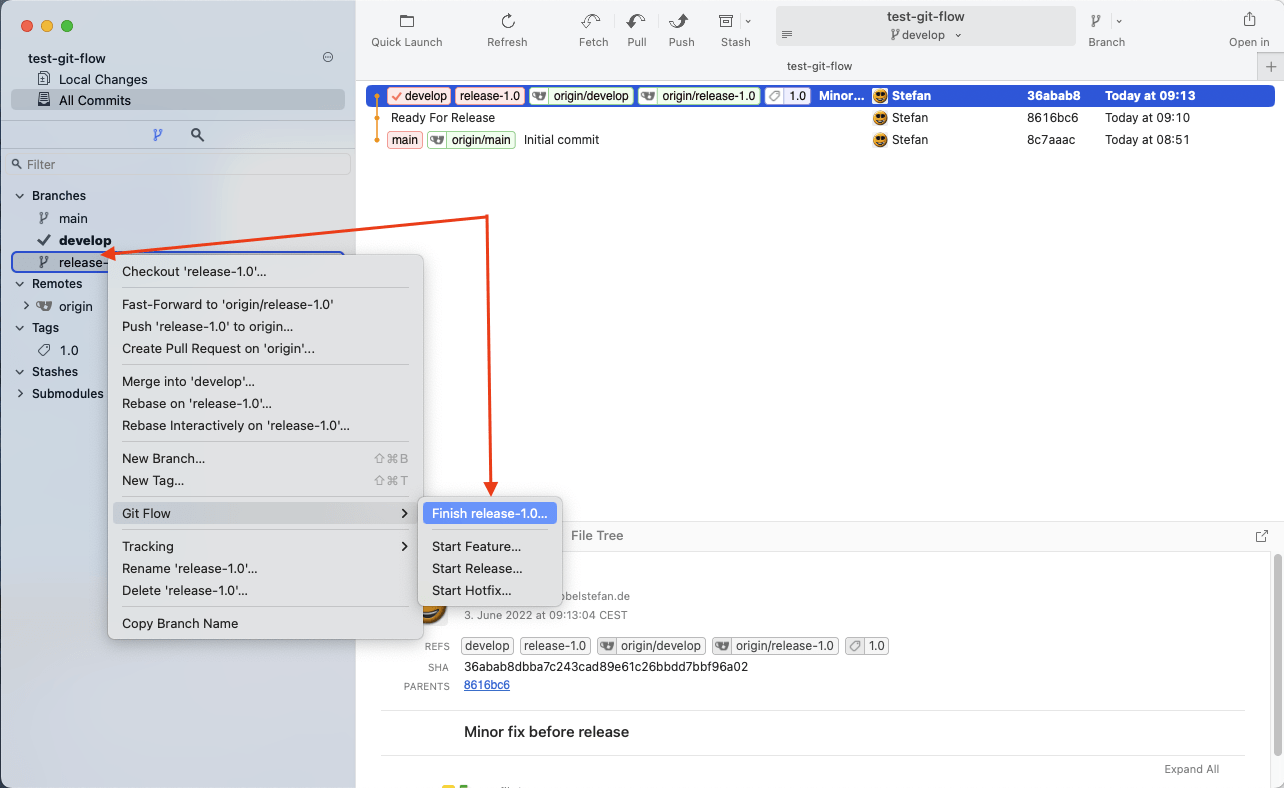Open the develop branch selector dropdown
The image size is (1284, 788).
(x=925, y=35)
